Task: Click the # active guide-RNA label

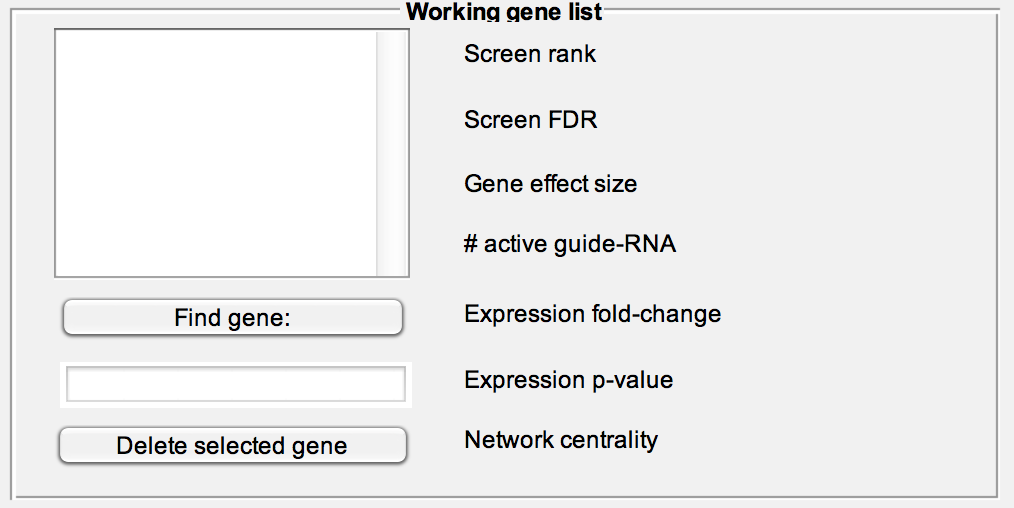Action: tap(569, 244)
